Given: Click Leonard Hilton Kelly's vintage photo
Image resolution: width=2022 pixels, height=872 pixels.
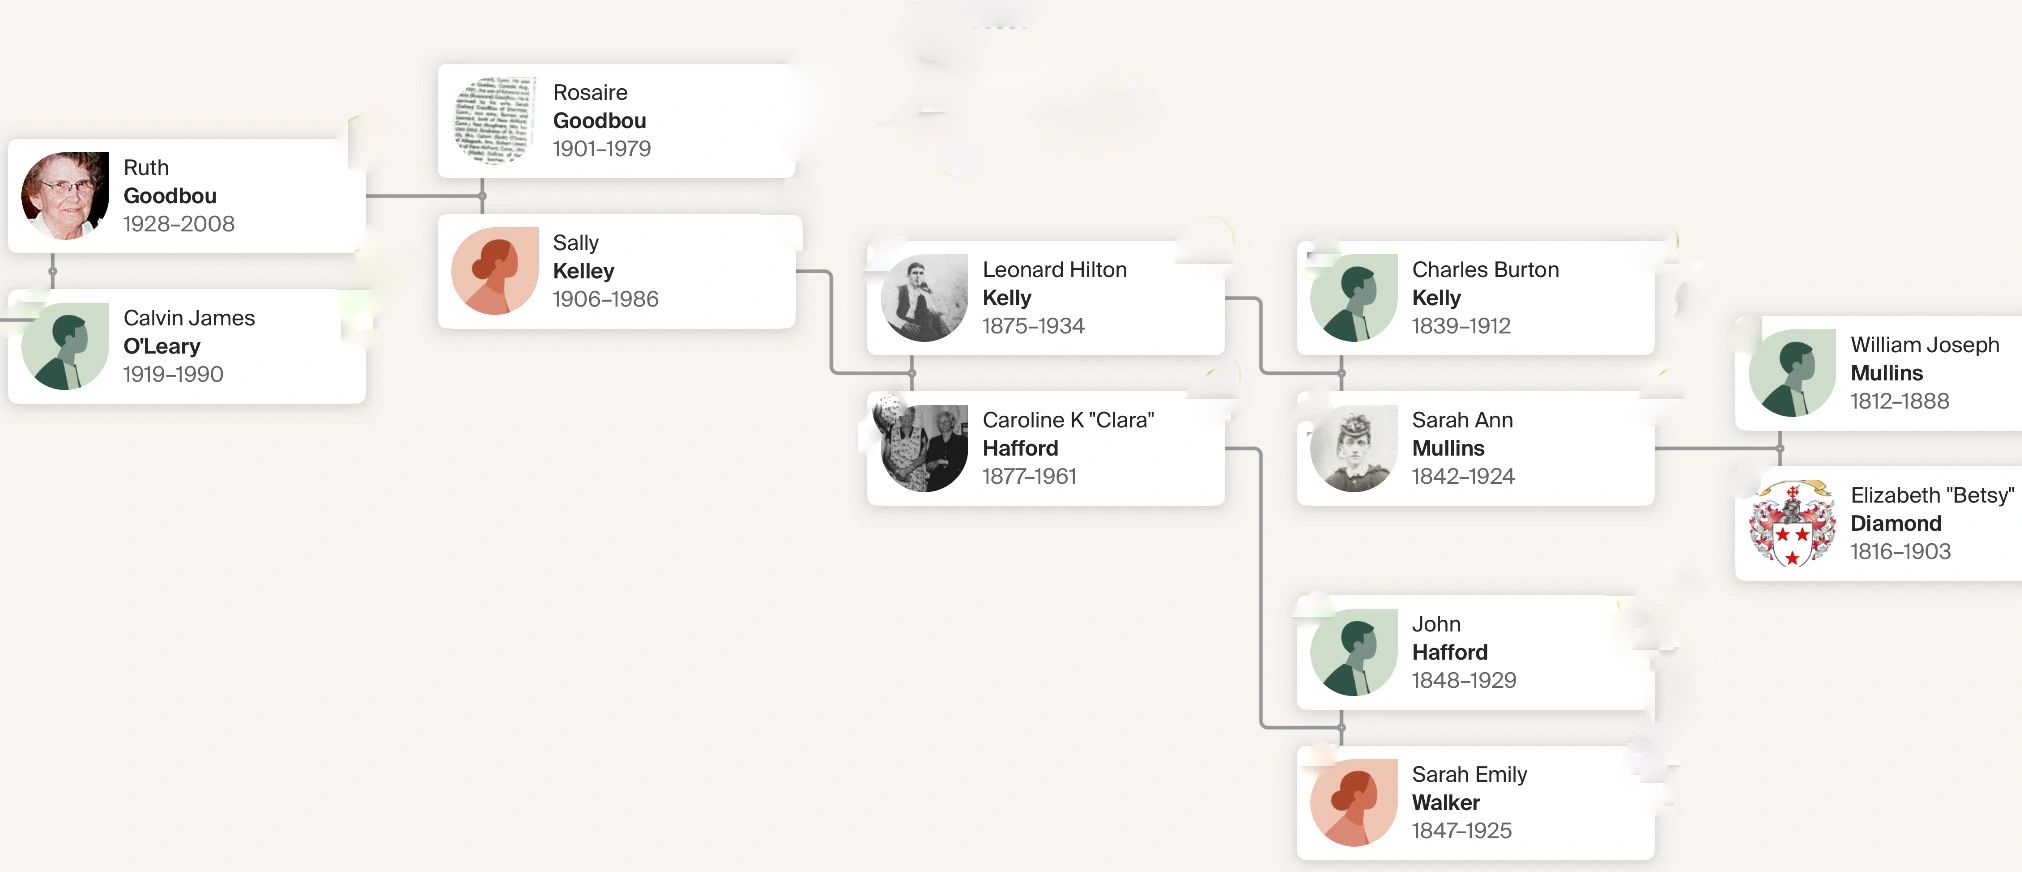Looking at the screenshot, I should pyautogui.click(x=924, y=298).
